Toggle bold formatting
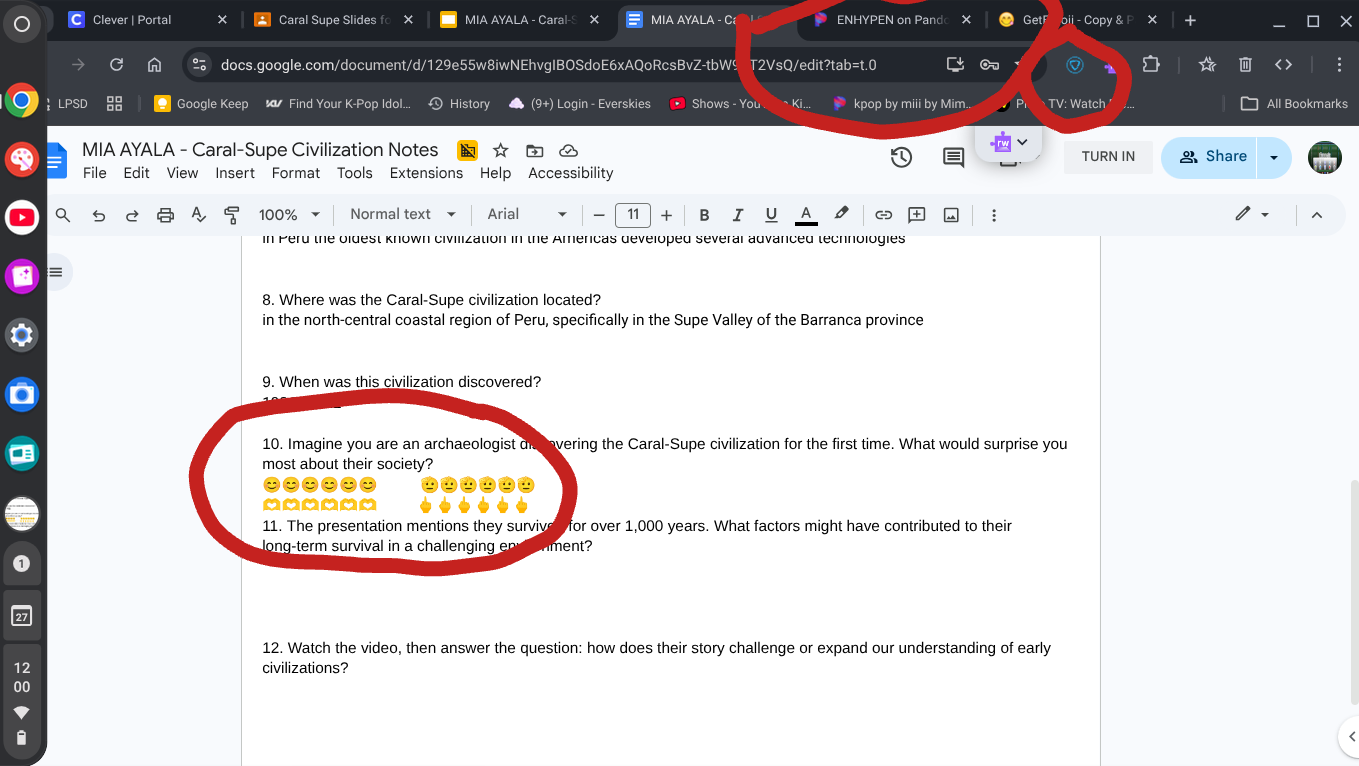Viewport: 1359px width, 766px height. [x=704, y=215]
